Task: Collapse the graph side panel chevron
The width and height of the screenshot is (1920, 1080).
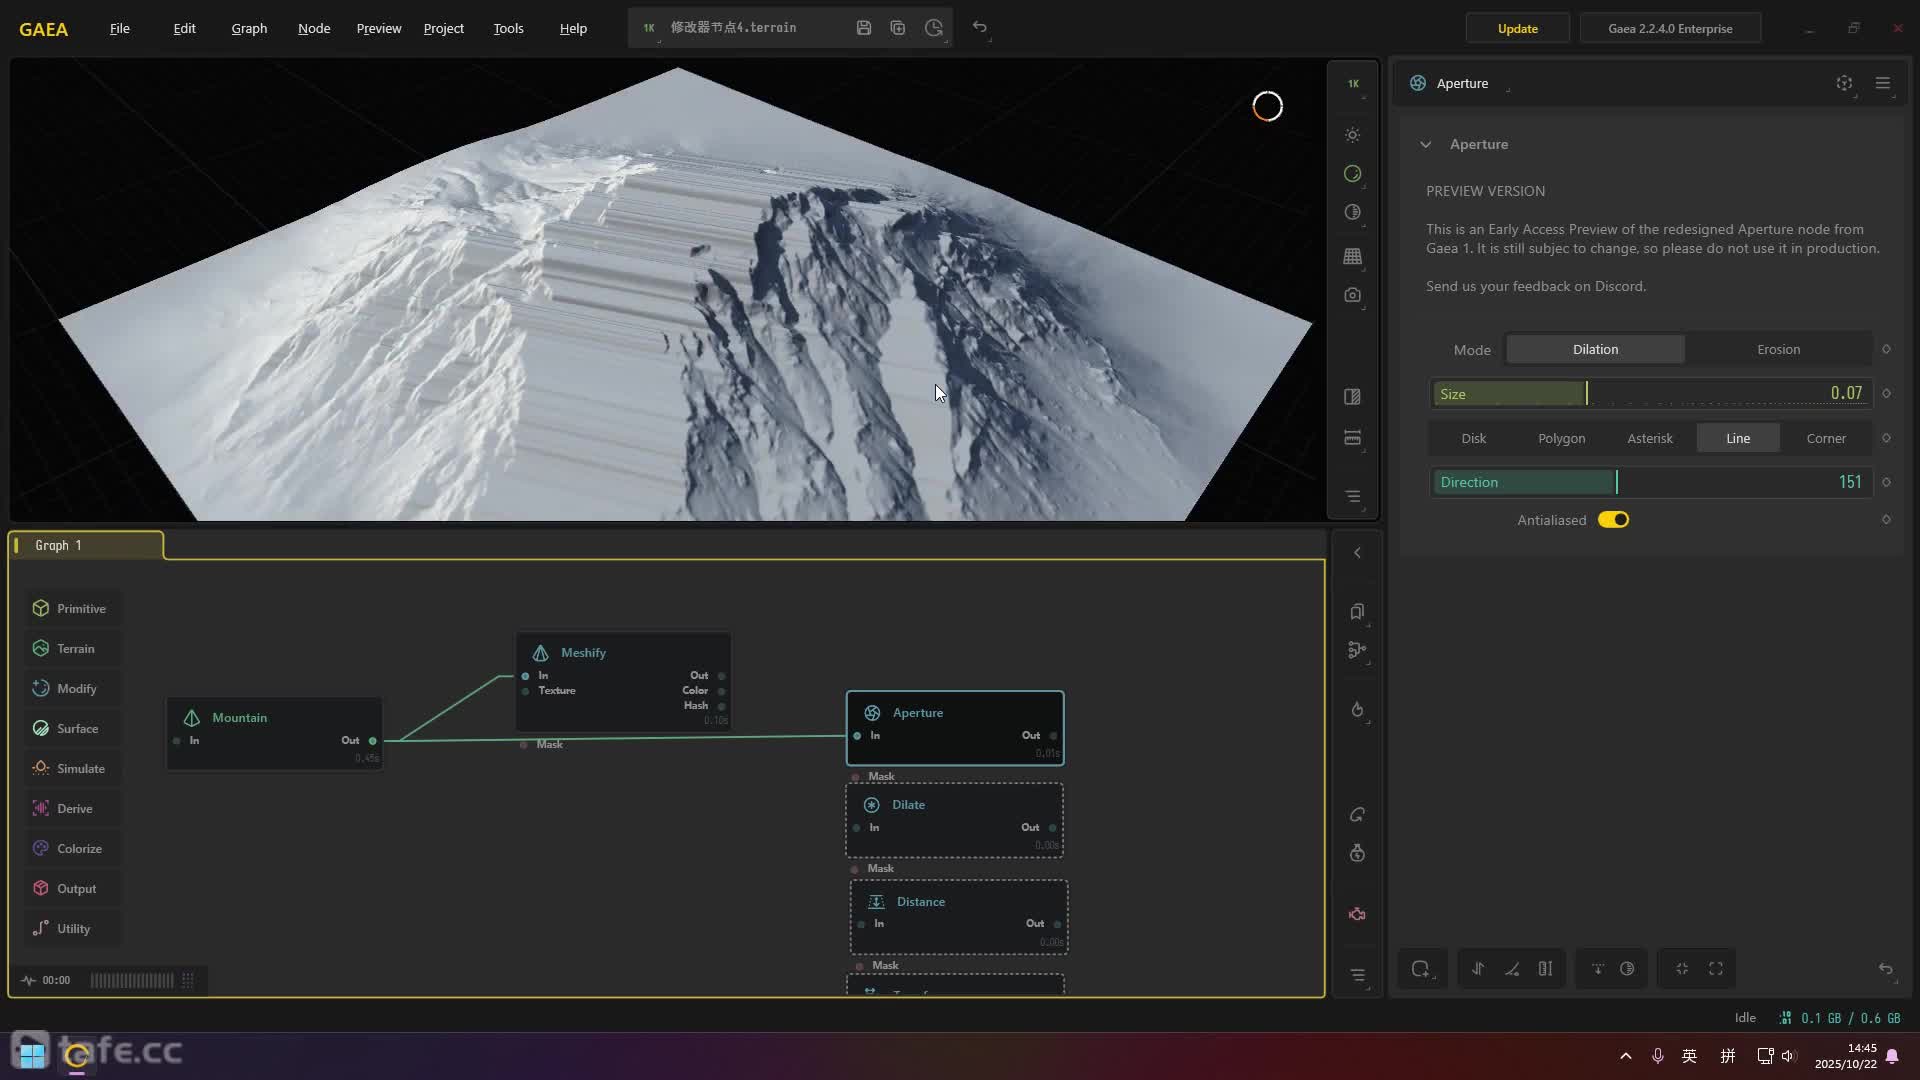Action: coord(1357,553)
